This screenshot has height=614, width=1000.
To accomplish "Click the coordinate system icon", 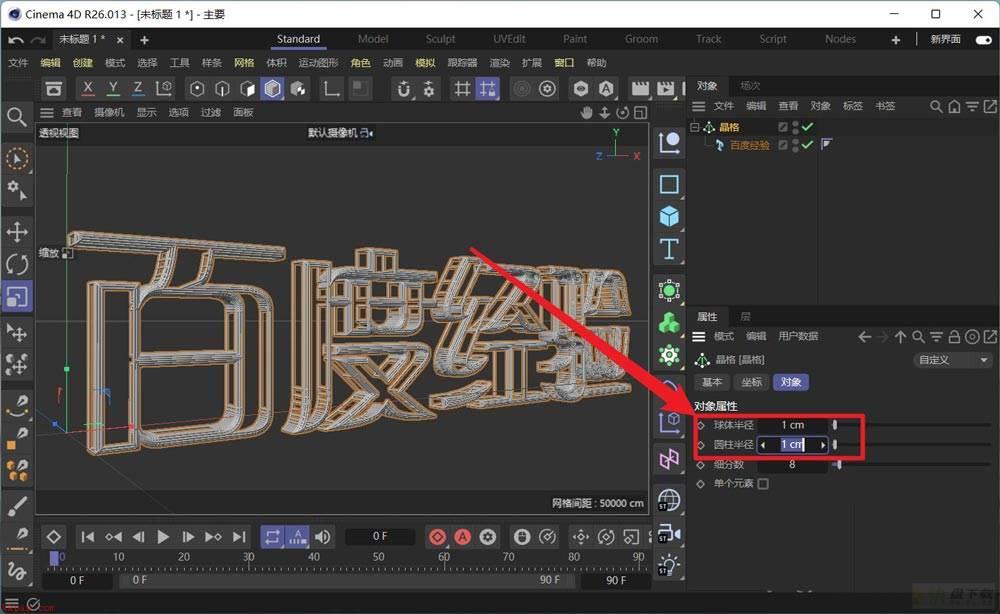I will click(x=164, y=88).
